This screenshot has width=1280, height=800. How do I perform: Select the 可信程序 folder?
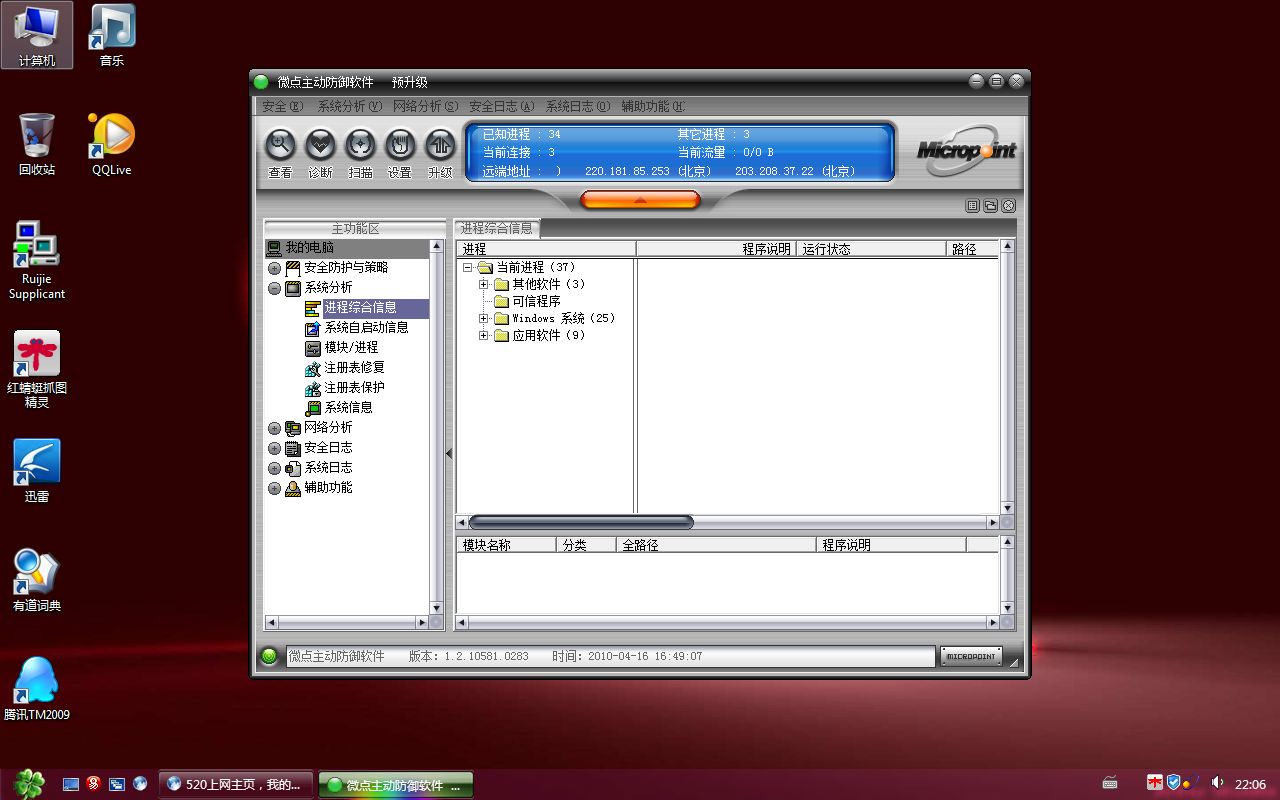pos(527,301)
